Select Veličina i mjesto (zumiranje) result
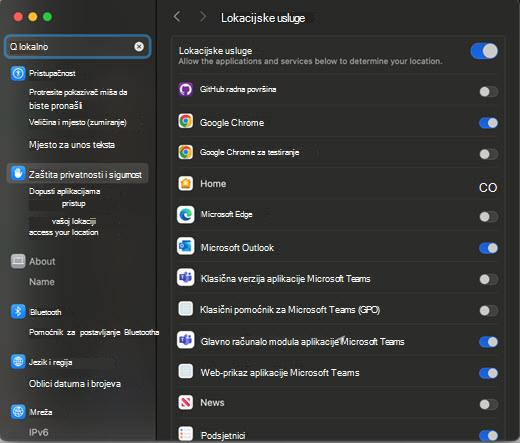 point(78,122)
